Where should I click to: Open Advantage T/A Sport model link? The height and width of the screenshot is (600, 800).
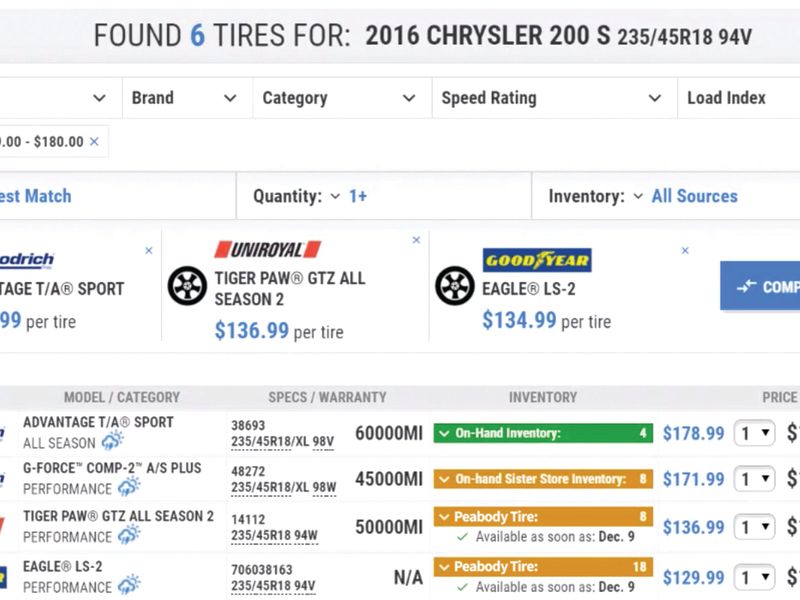pos(98,422)
